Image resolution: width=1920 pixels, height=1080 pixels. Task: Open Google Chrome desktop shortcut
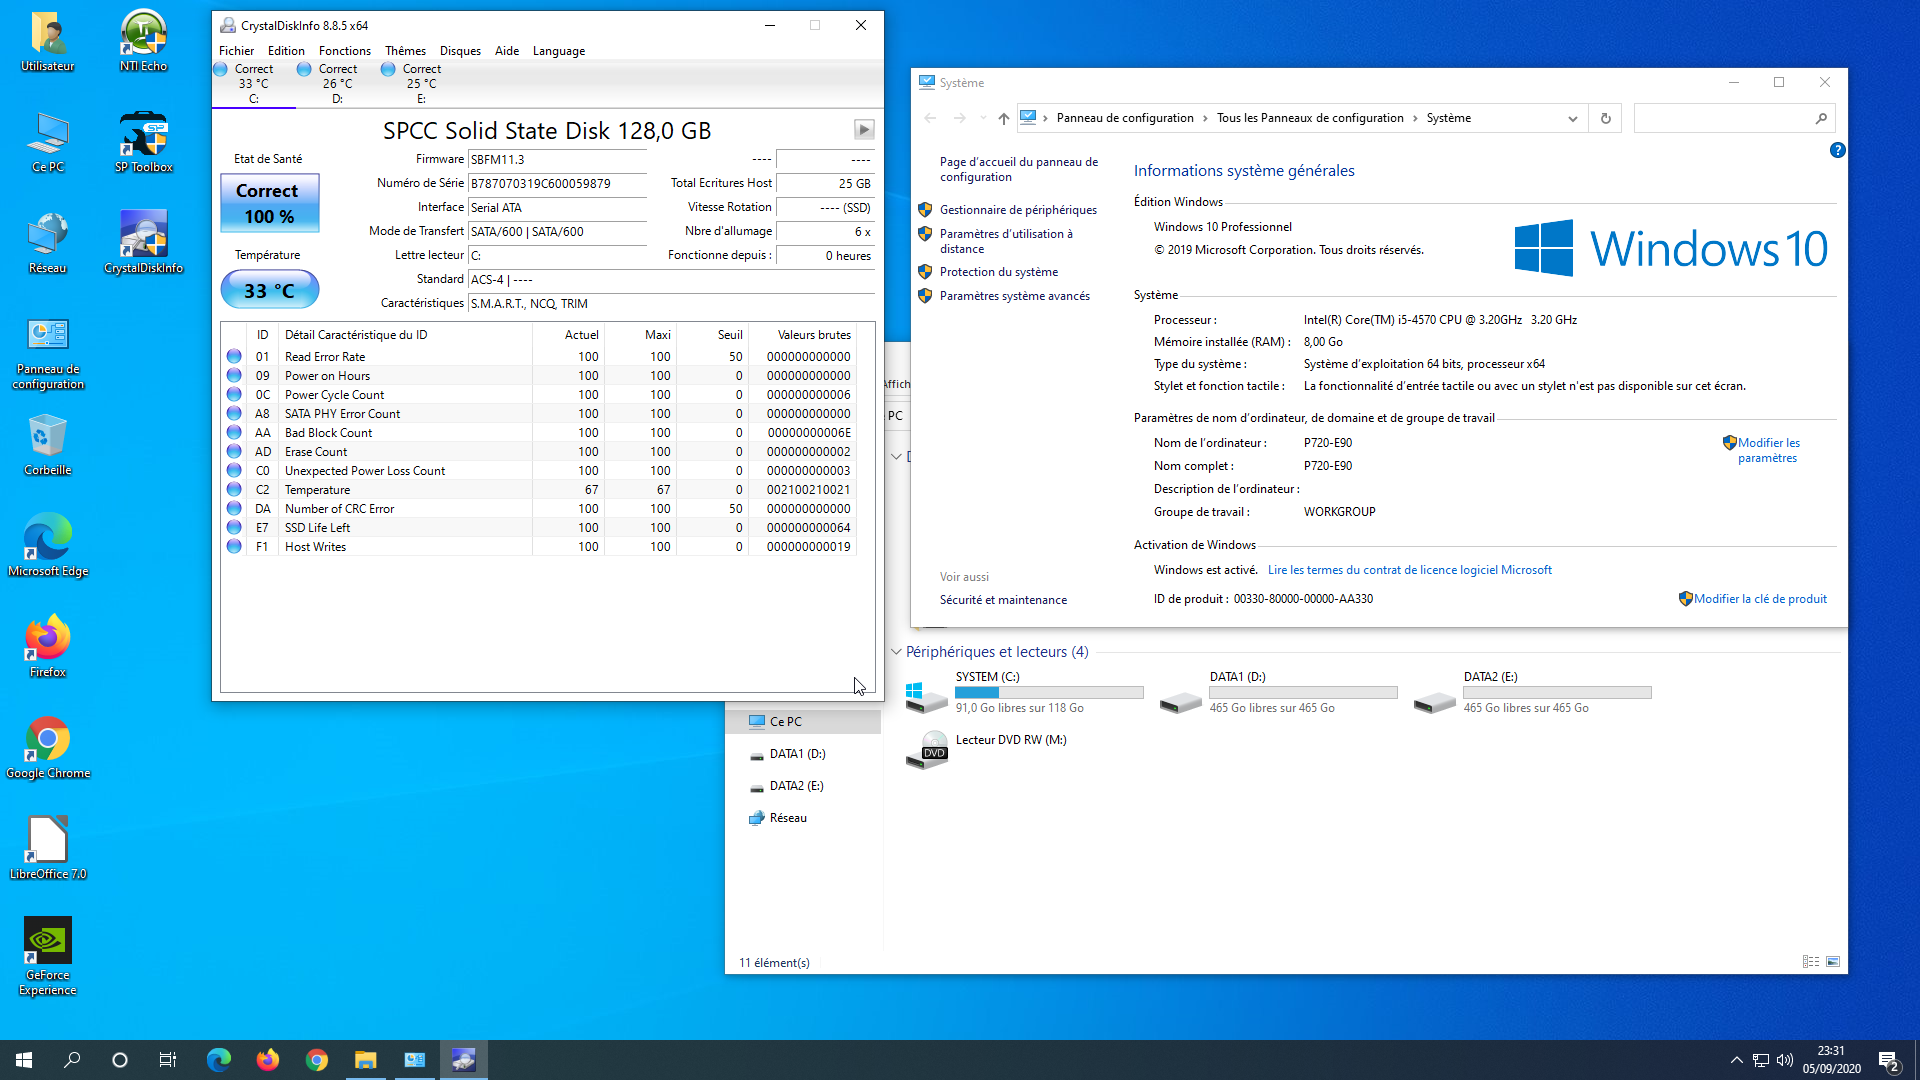pos(47,748)
